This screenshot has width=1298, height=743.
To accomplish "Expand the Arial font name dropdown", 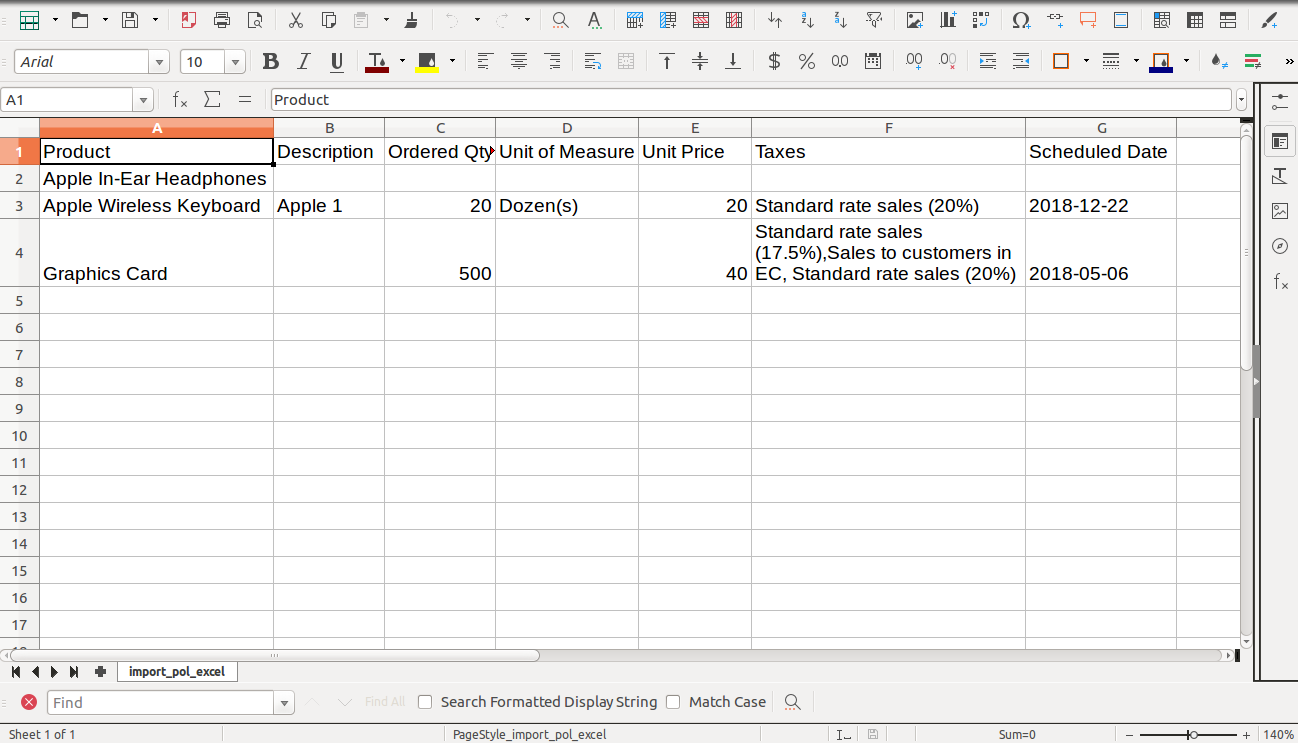I will pyautogui.click(x=159, y=62).
